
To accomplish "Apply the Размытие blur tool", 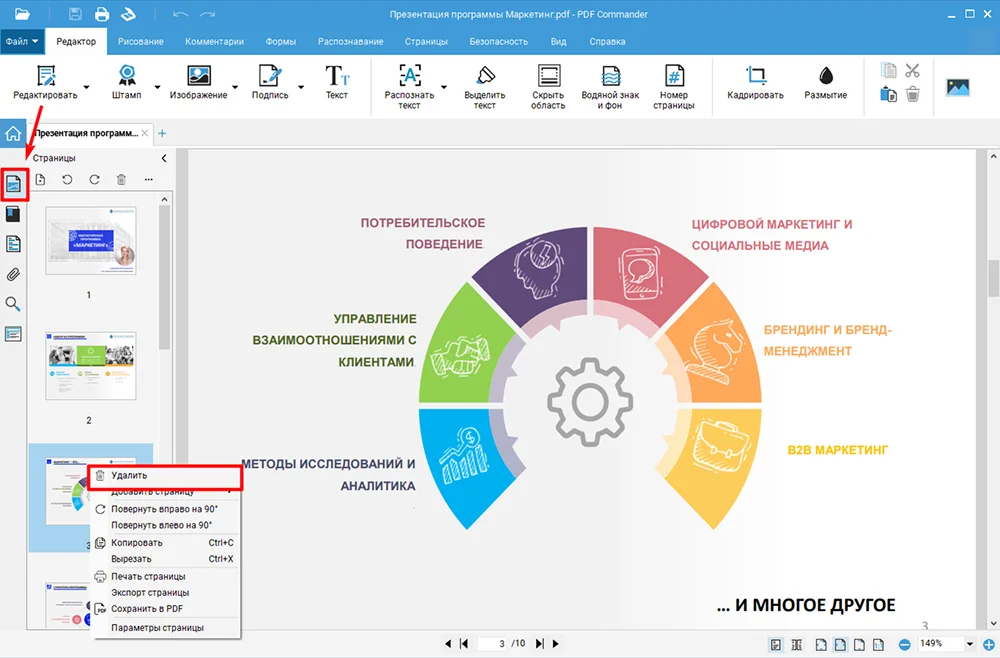I will click(x=825, y=82).
